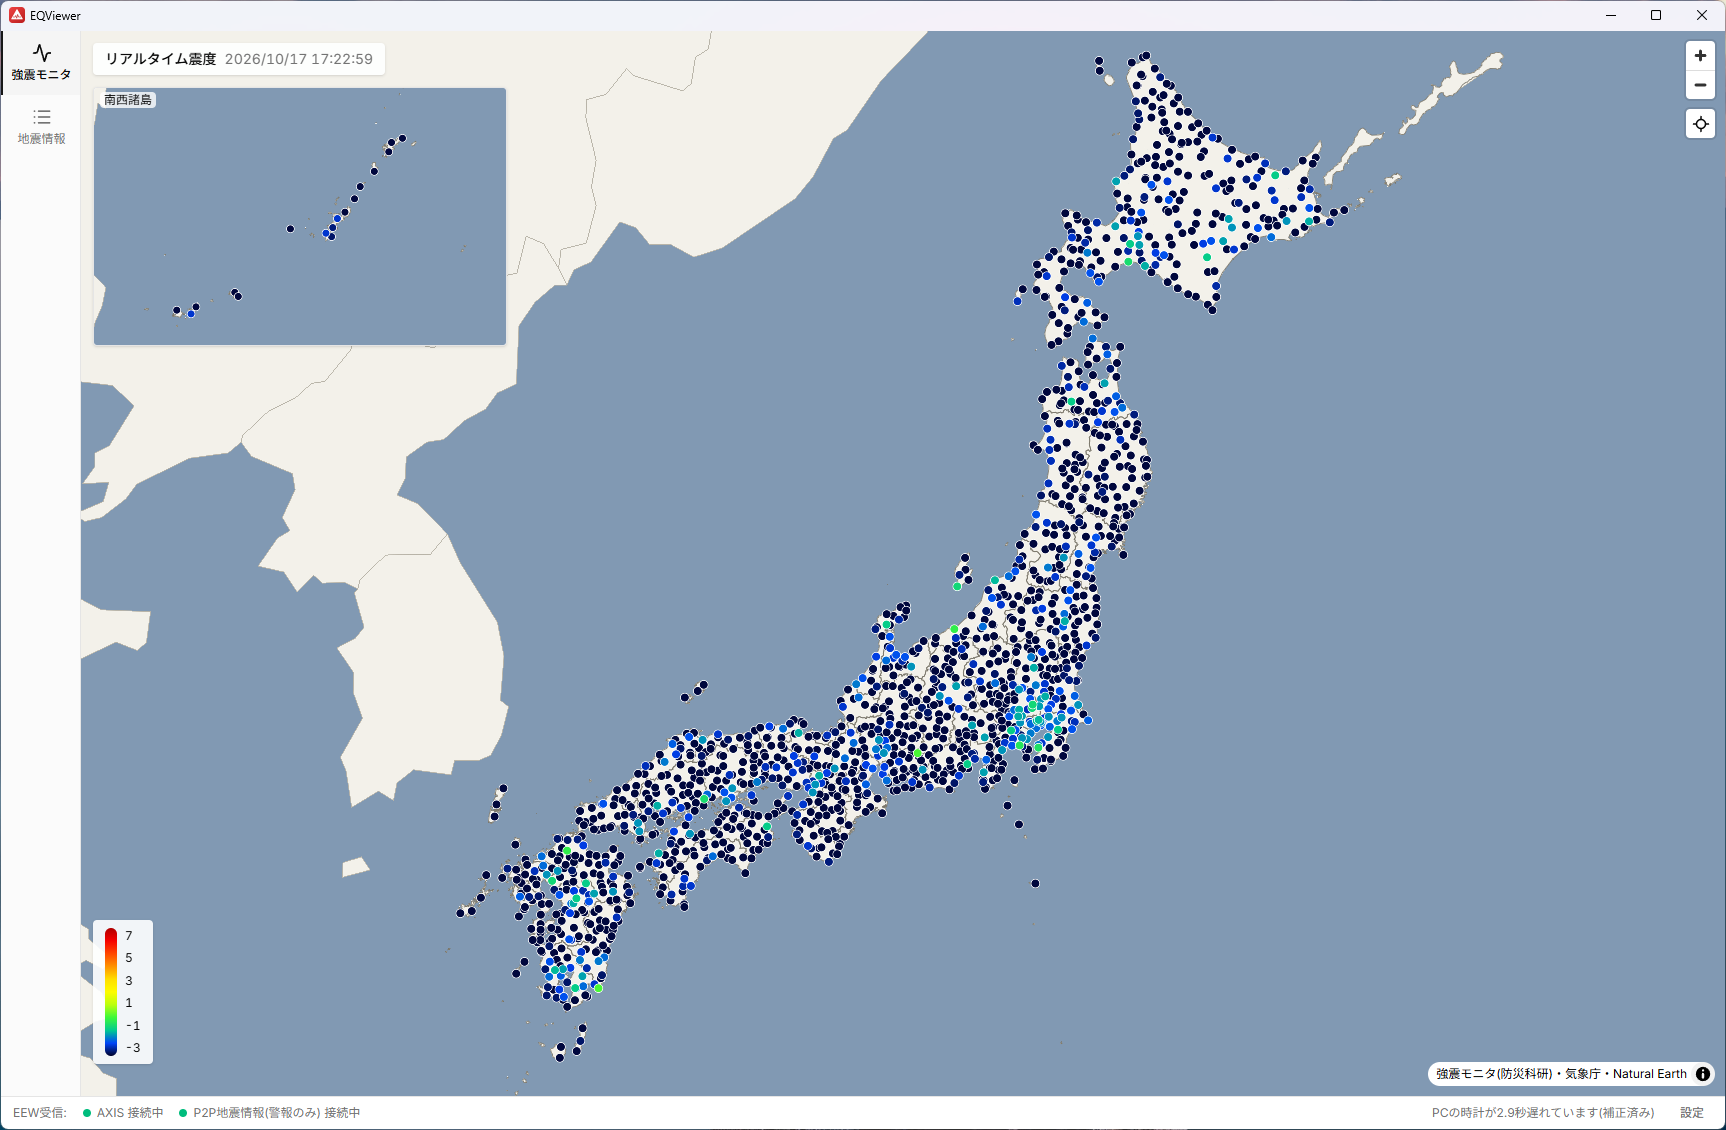Zoom in the map with plus button
This screenshot has width=1726, height=1130.
(x=1700, y=56)
